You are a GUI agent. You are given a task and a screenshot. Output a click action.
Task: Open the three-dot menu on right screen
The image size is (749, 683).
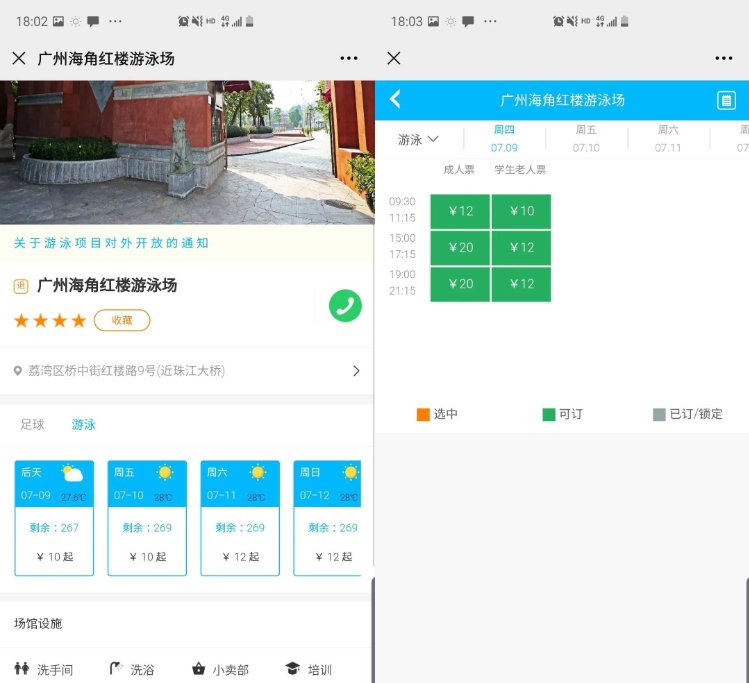point(723,59)
